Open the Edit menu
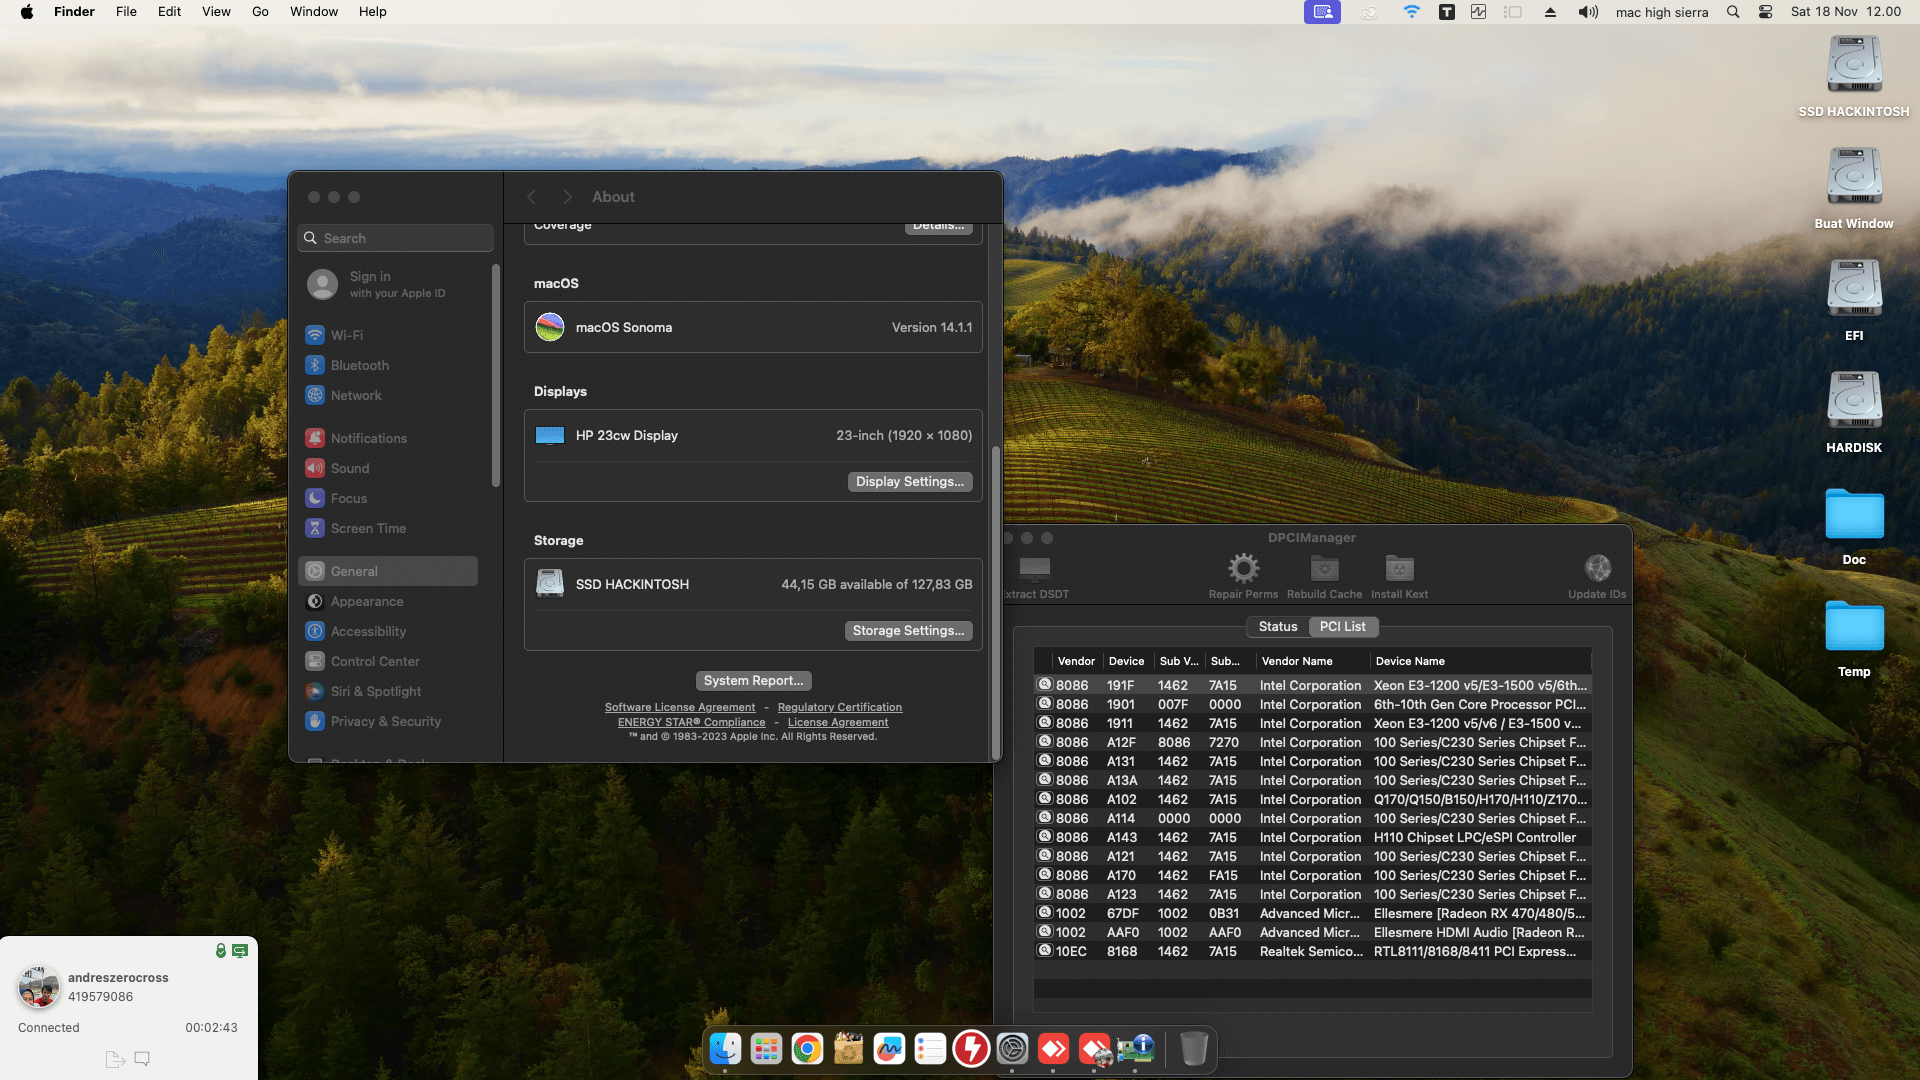 (169, 12)
